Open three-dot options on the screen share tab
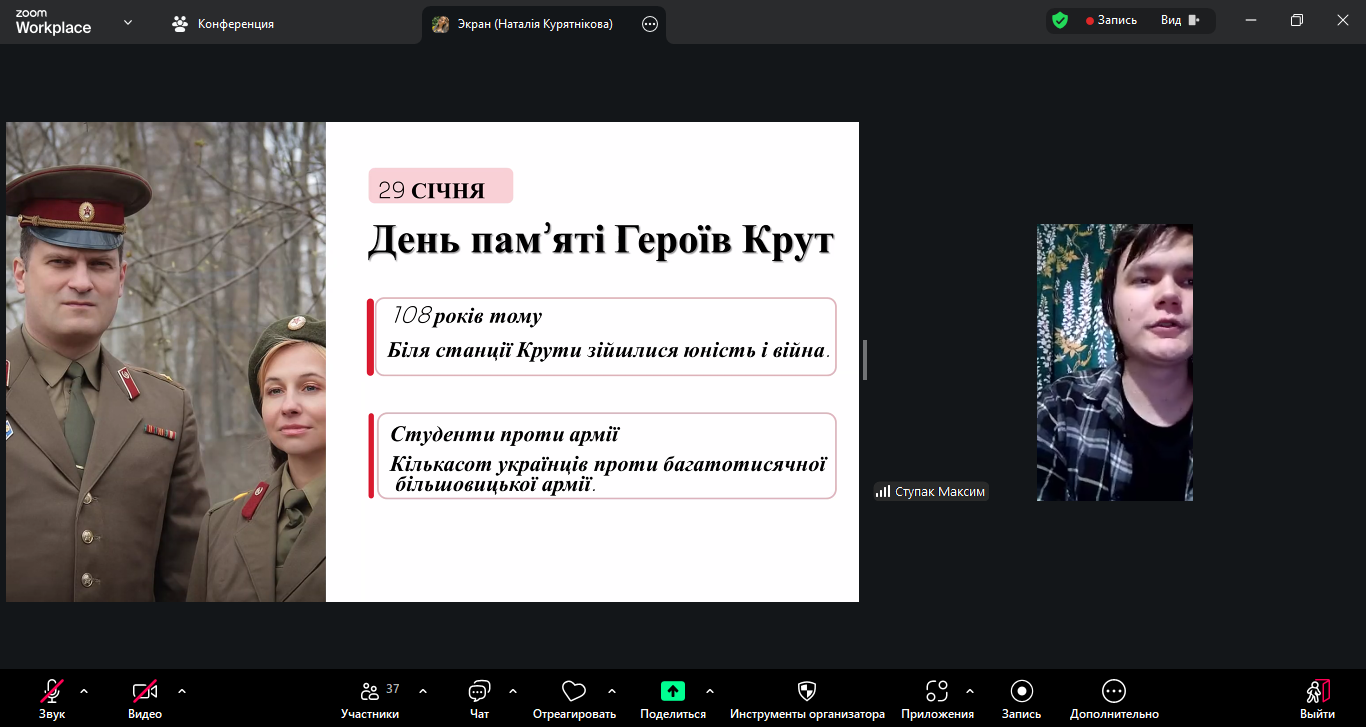The image size is (1366, 728). [x=650, y=24]
